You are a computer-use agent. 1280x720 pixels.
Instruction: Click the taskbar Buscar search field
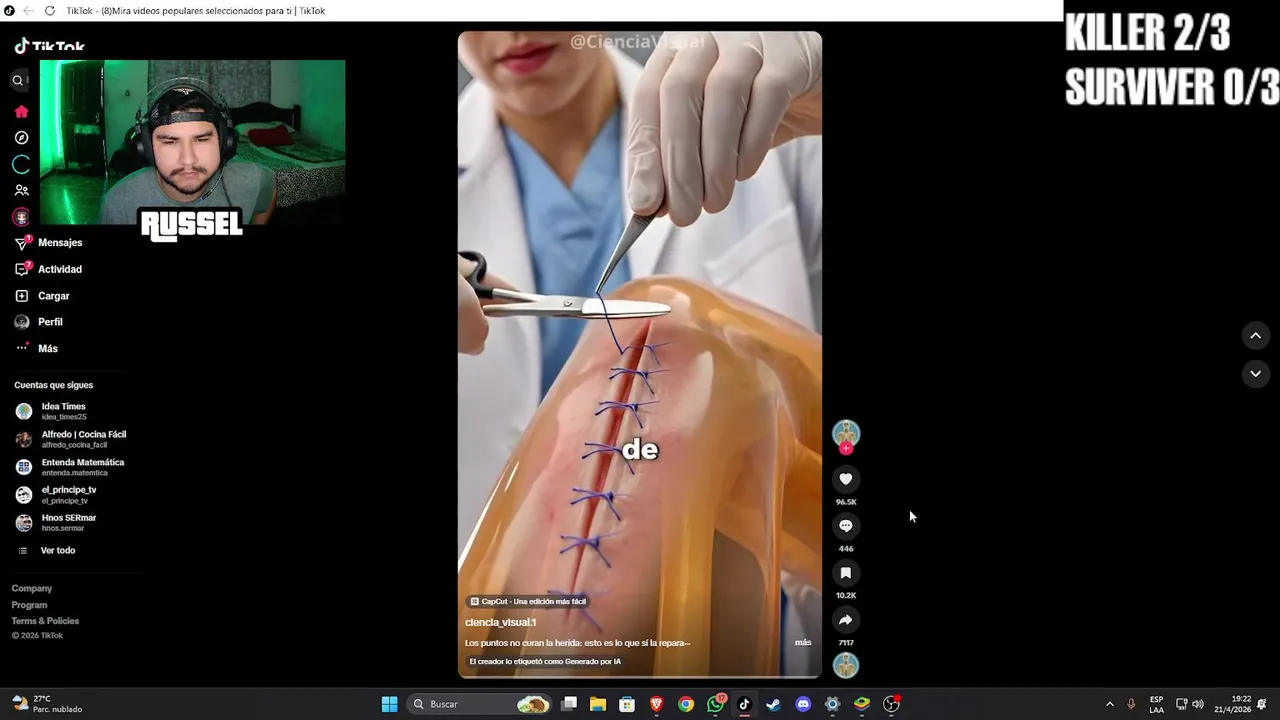click(x=480, y=704)
